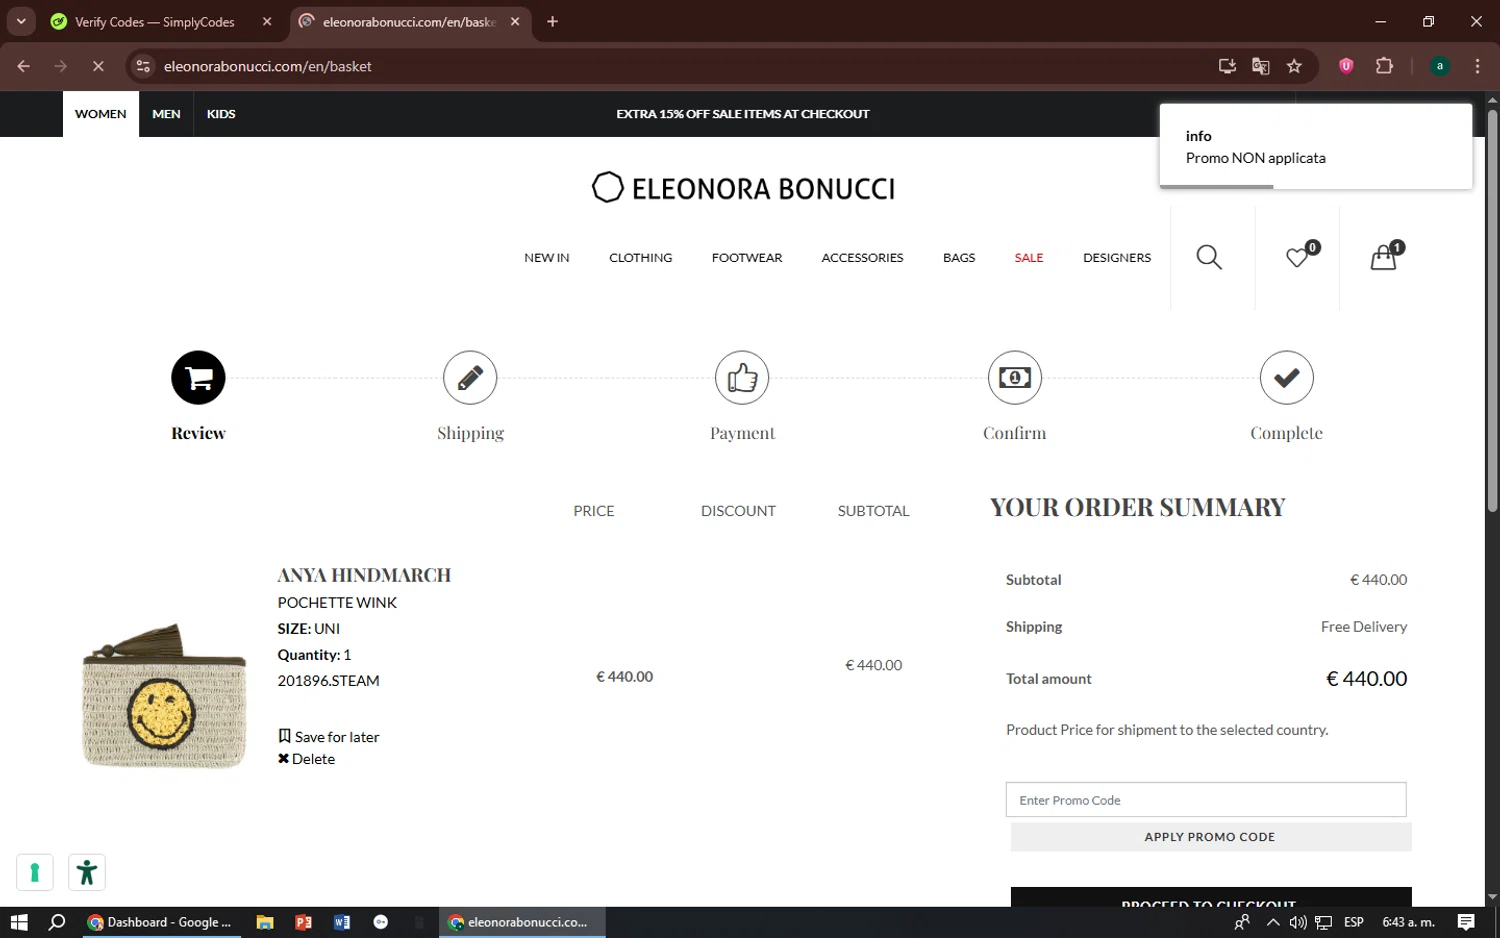Open the wishlist heart icon
The image size is (1500, 938).
click(1297, 258)
